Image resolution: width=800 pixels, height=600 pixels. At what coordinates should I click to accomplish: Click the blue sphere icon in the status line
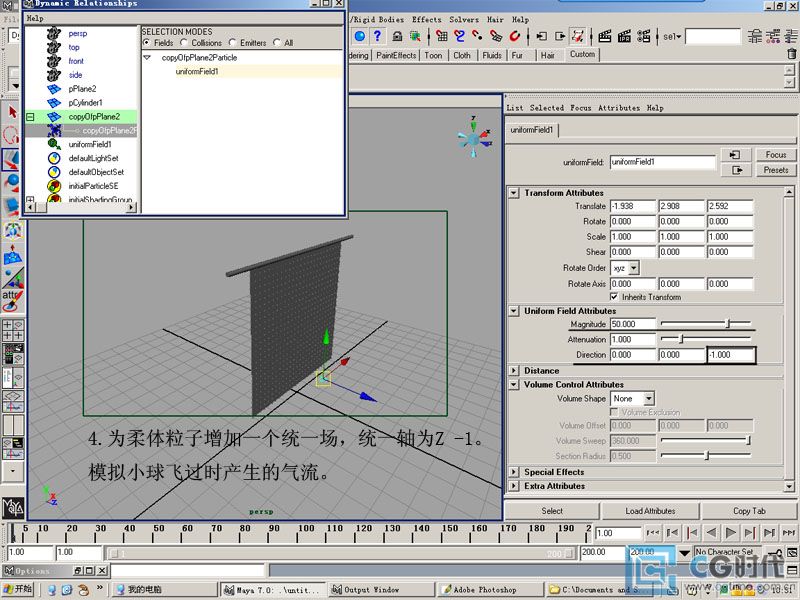[x=360, y=36]
